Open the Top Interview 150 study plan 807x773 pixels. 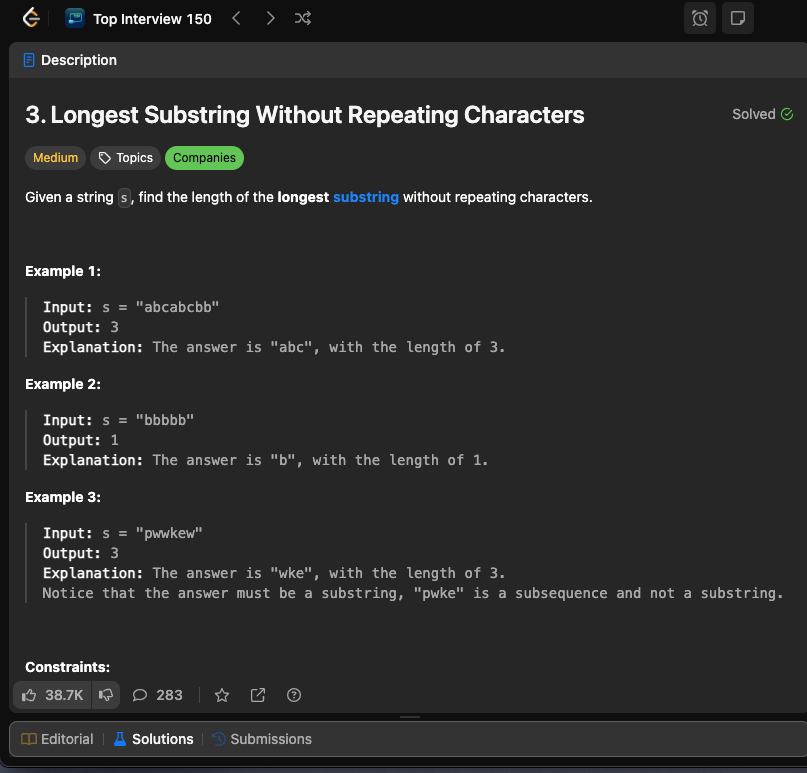138,19
